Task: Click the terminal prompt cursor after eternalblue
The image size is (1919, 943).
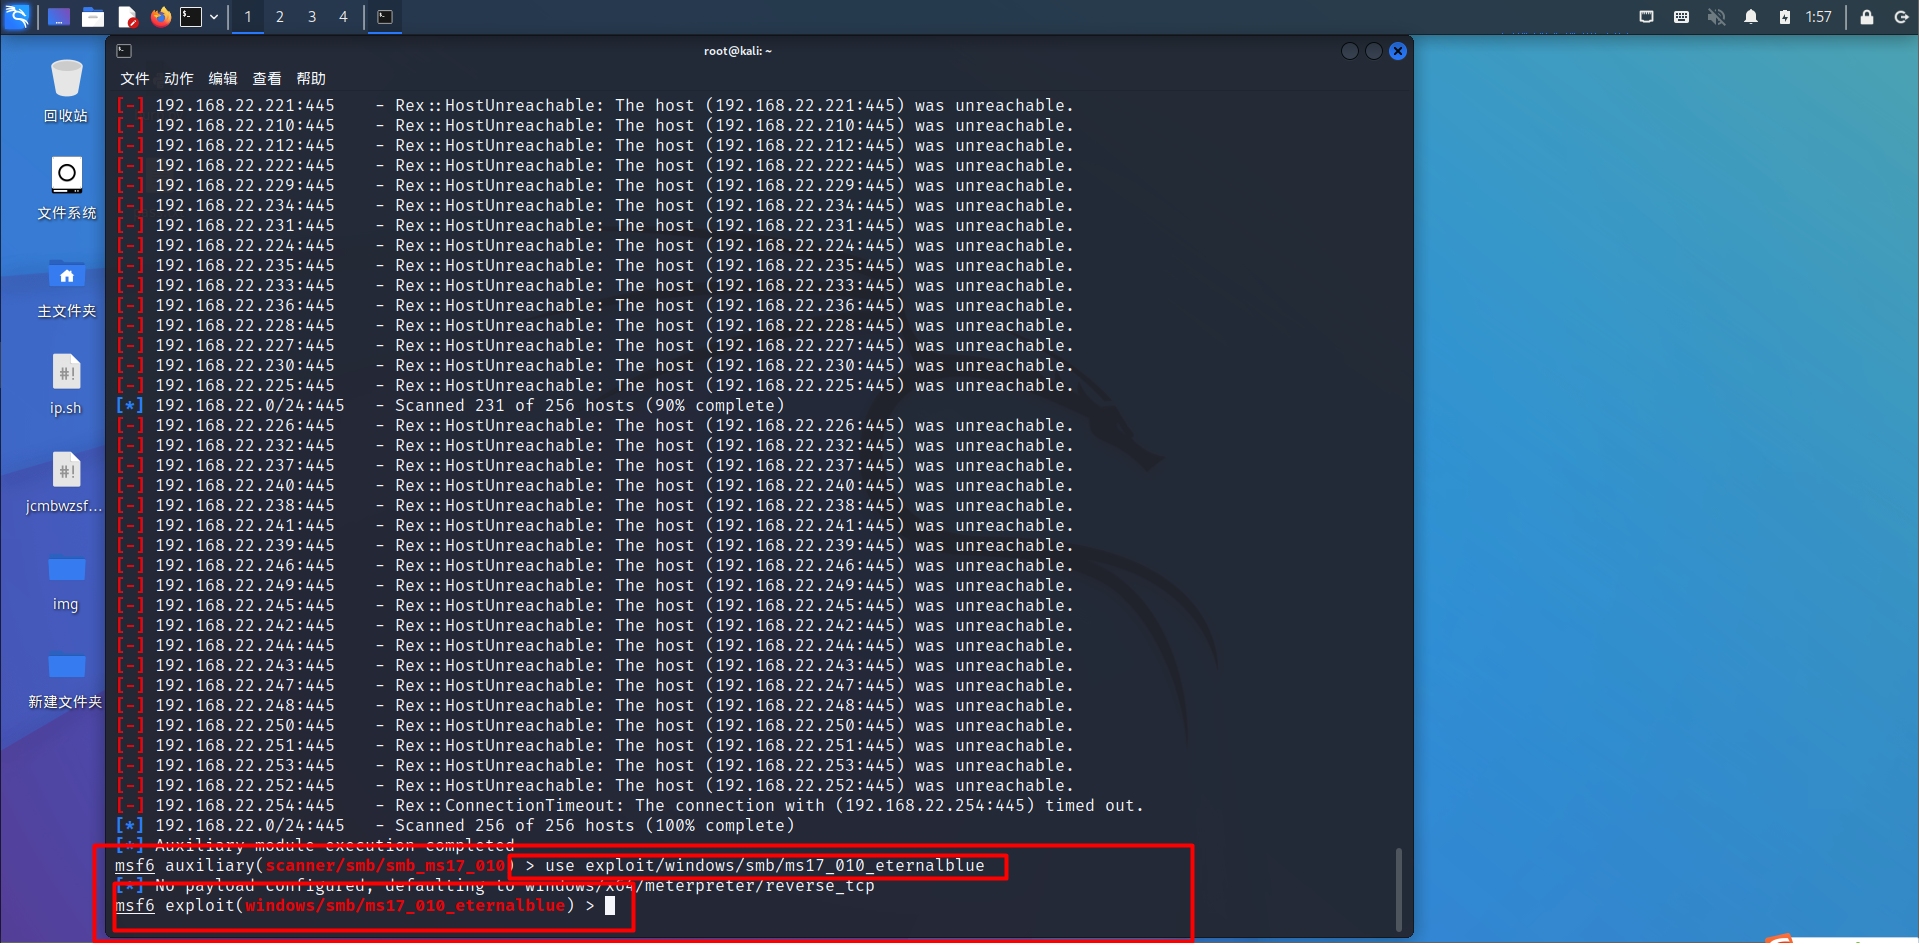Action: (610, 906)
